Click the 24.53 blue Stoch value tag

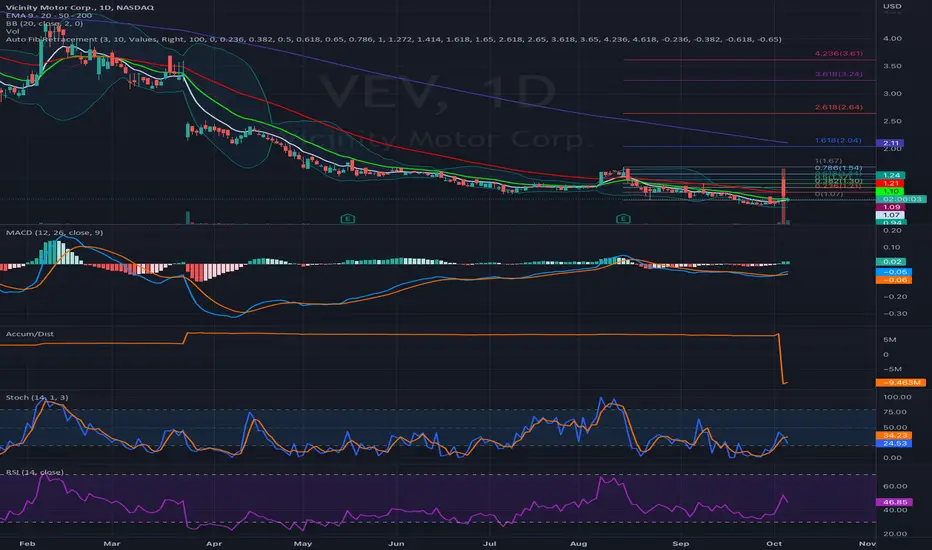[894, 444]
